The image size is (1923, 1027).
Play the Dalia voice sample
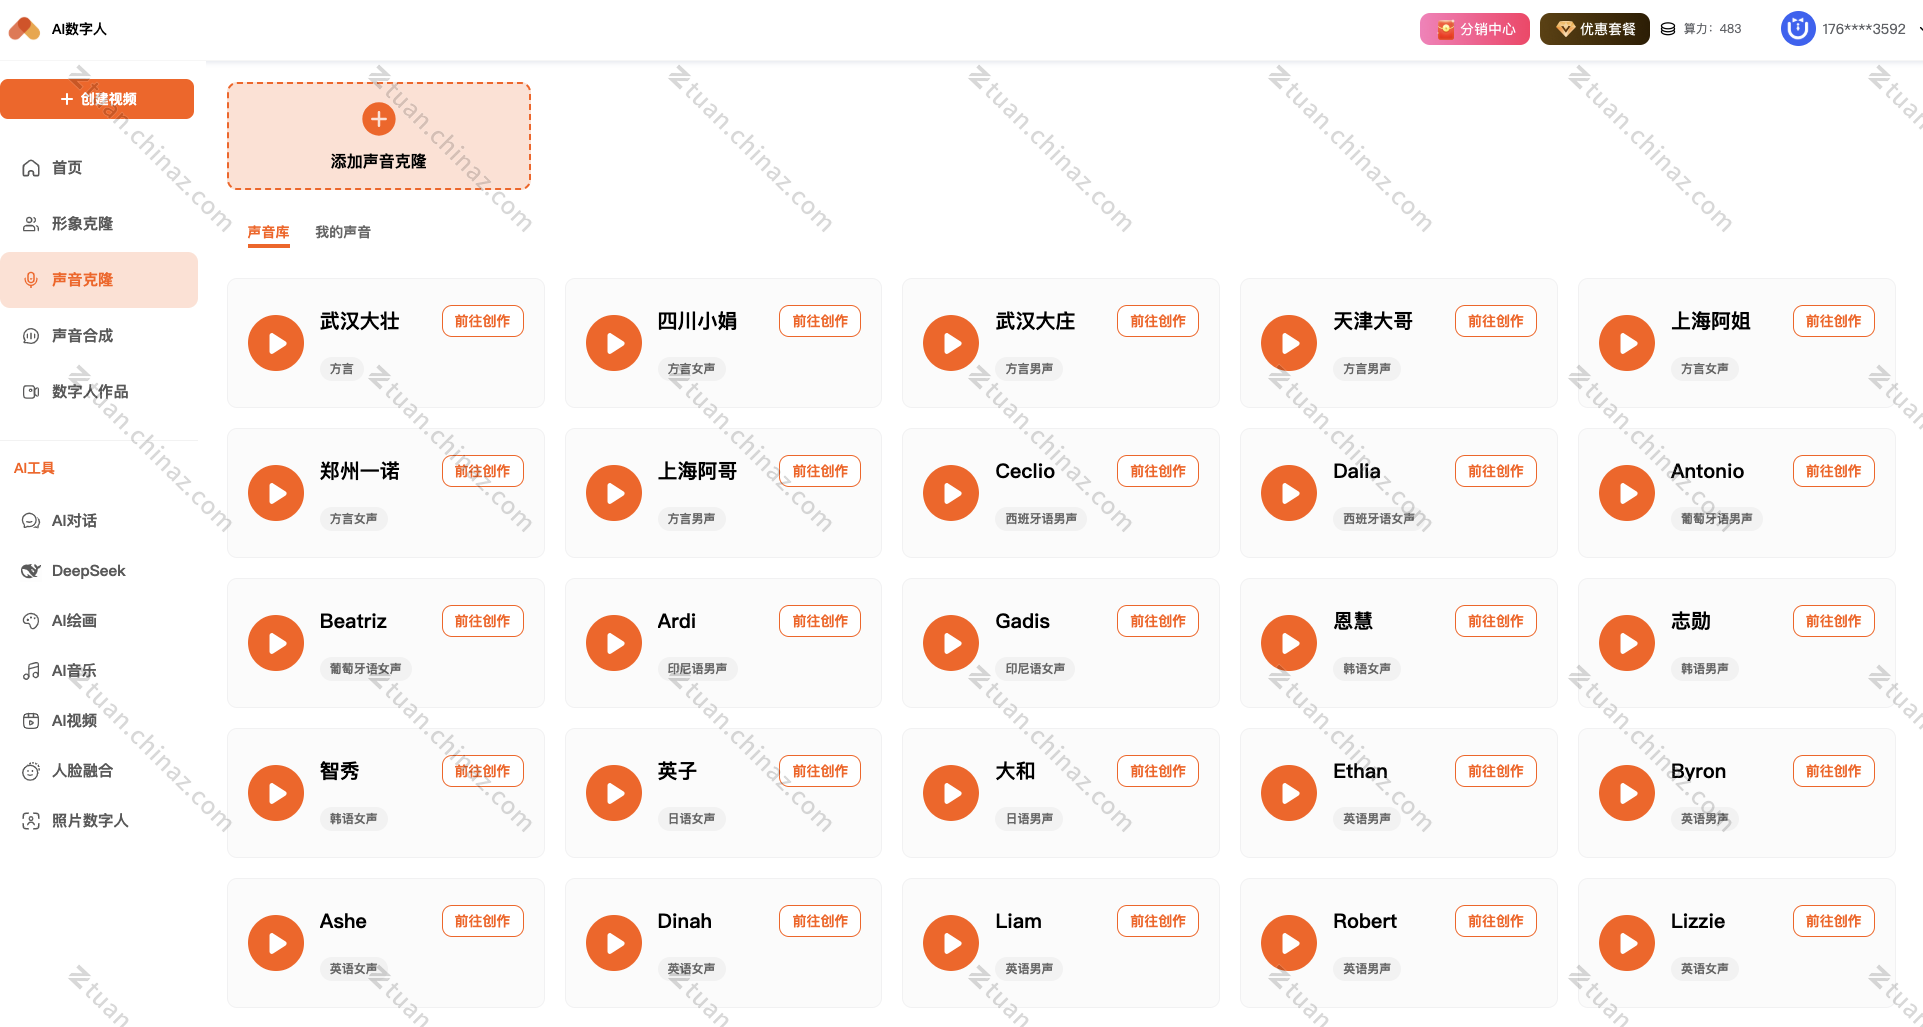coord(1289,493)
